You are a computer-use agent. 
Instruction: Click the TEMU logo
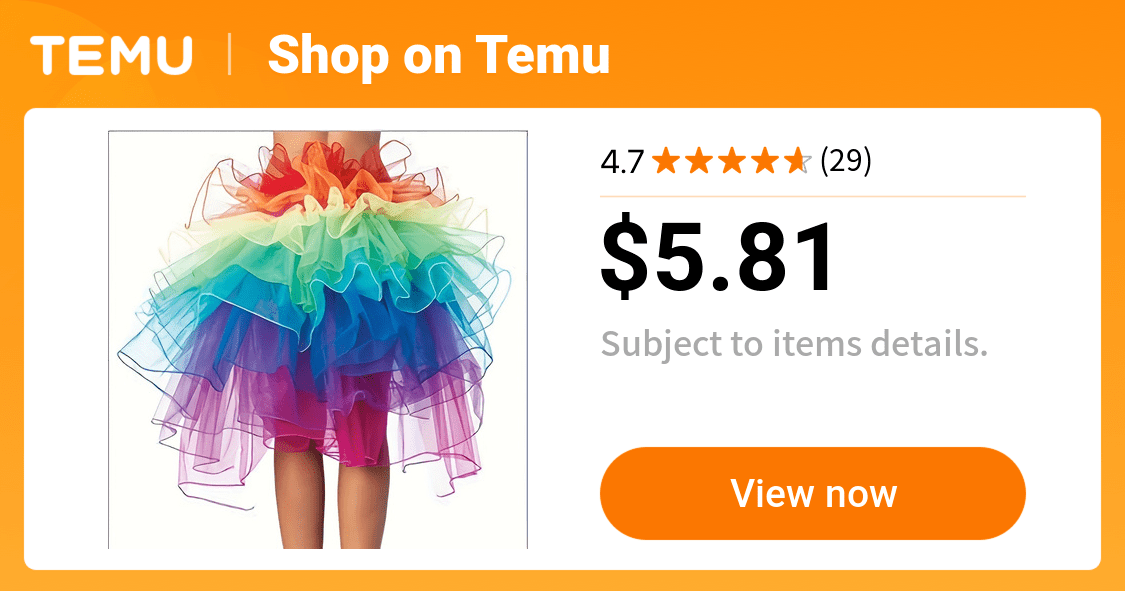click(111, 55)
